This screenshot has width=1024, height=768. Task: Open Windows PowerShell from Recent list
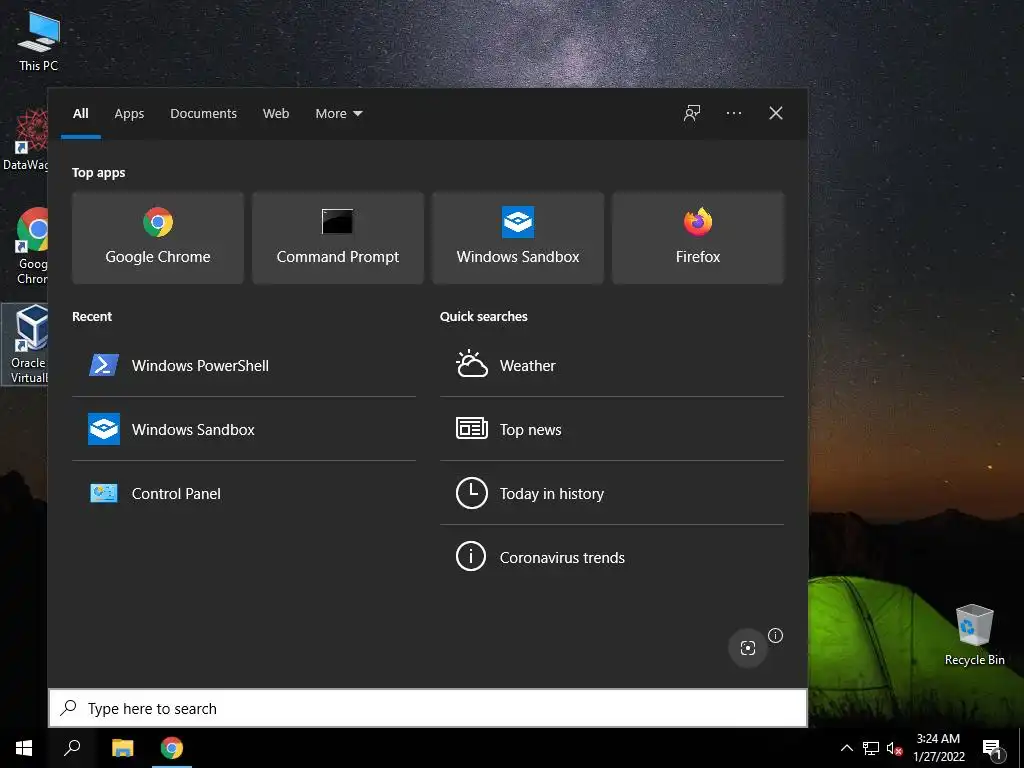244,365
